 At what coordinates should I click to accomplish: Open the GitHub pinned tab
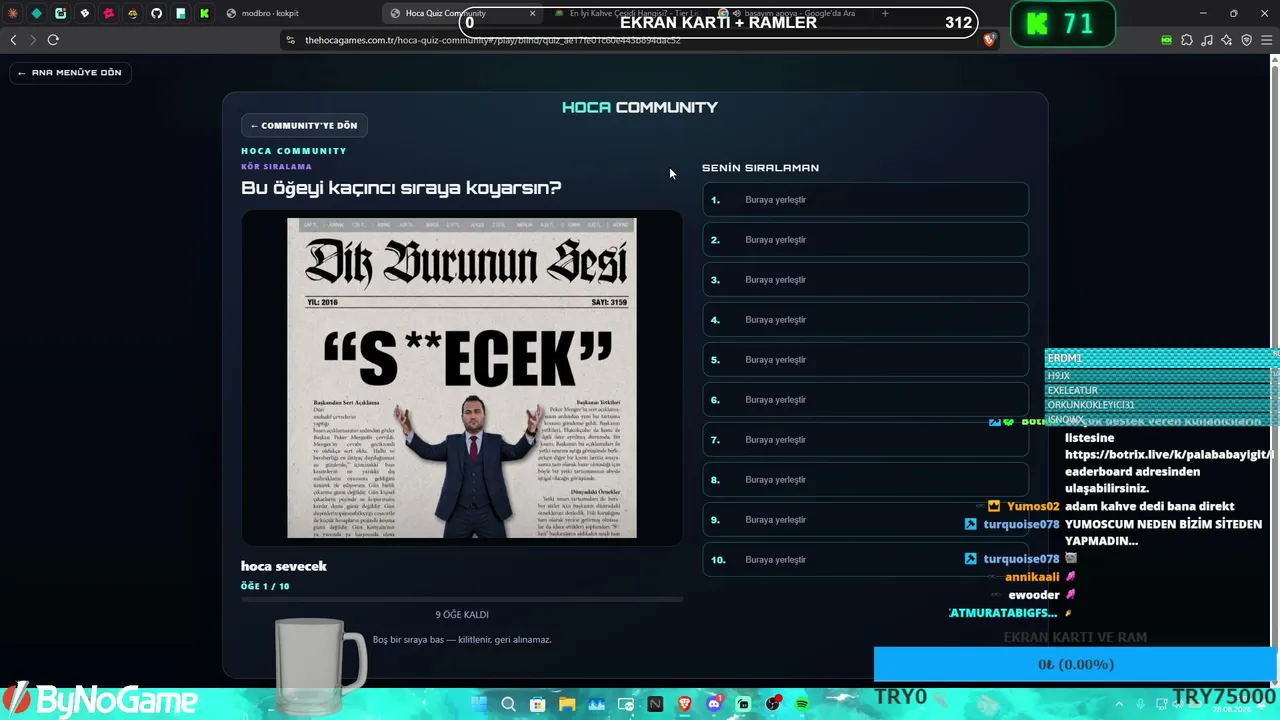tap(156, 14)
